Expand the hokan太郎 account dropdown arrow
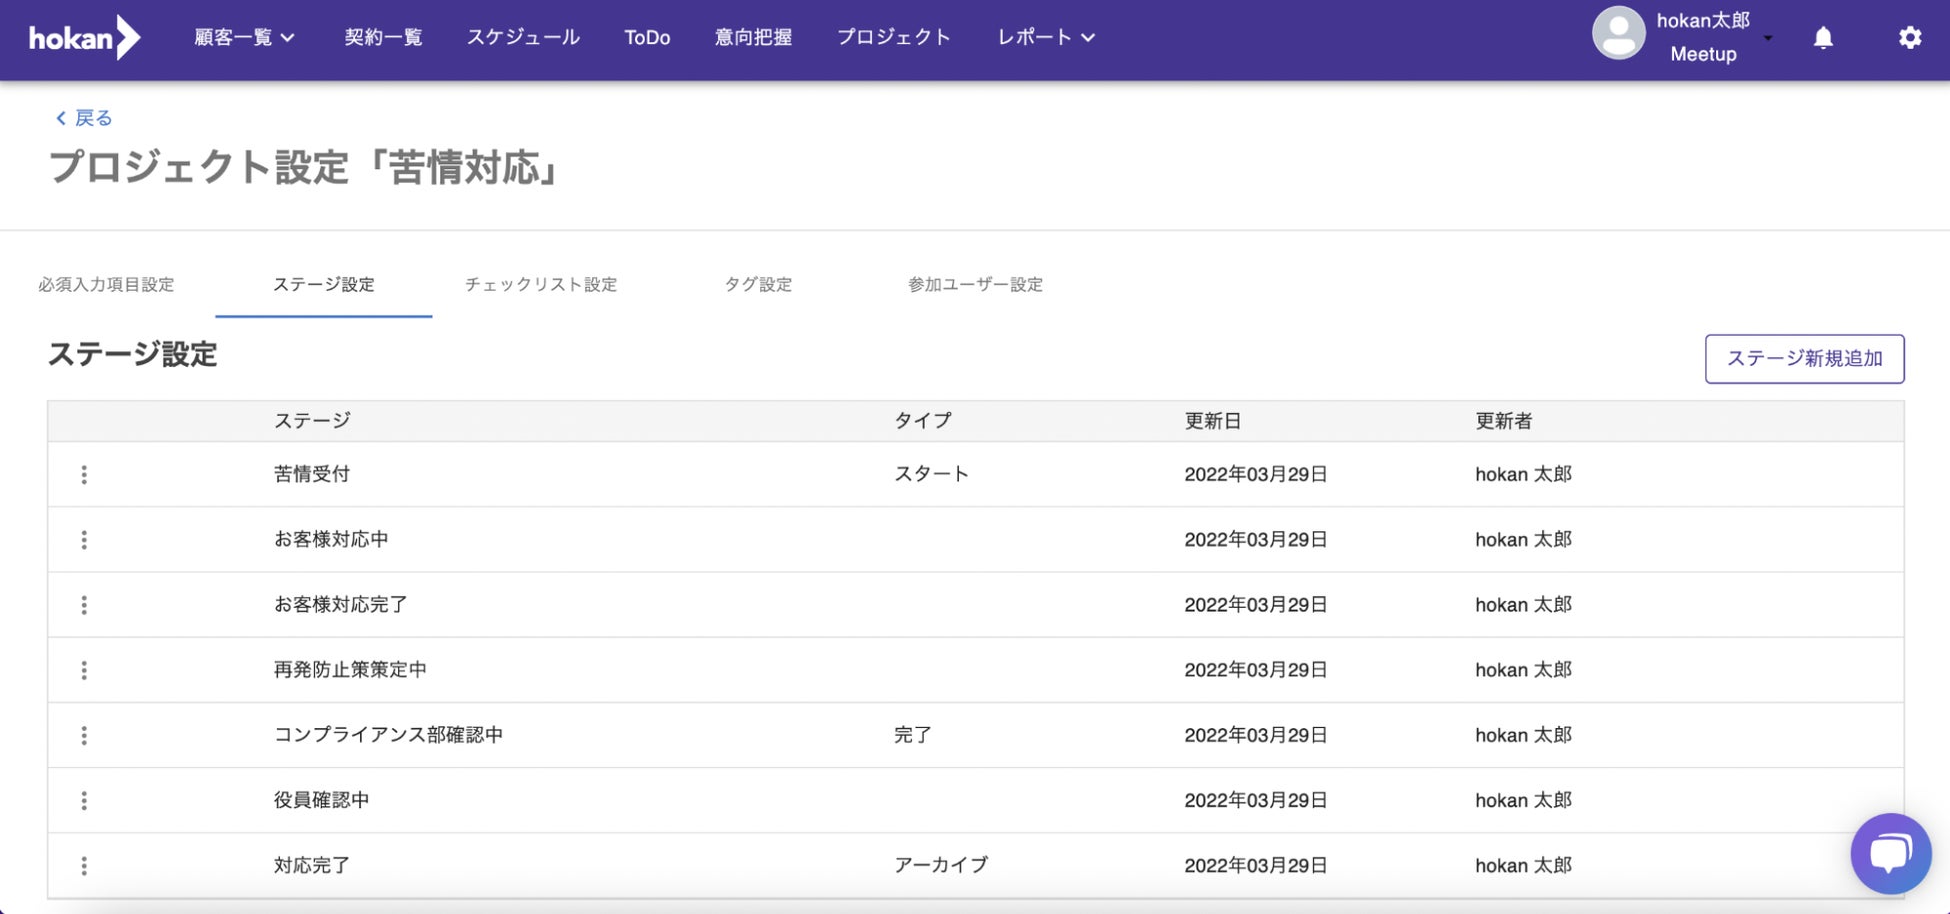This screenshot has height=914, width=1950. [x=1768, y=39]
